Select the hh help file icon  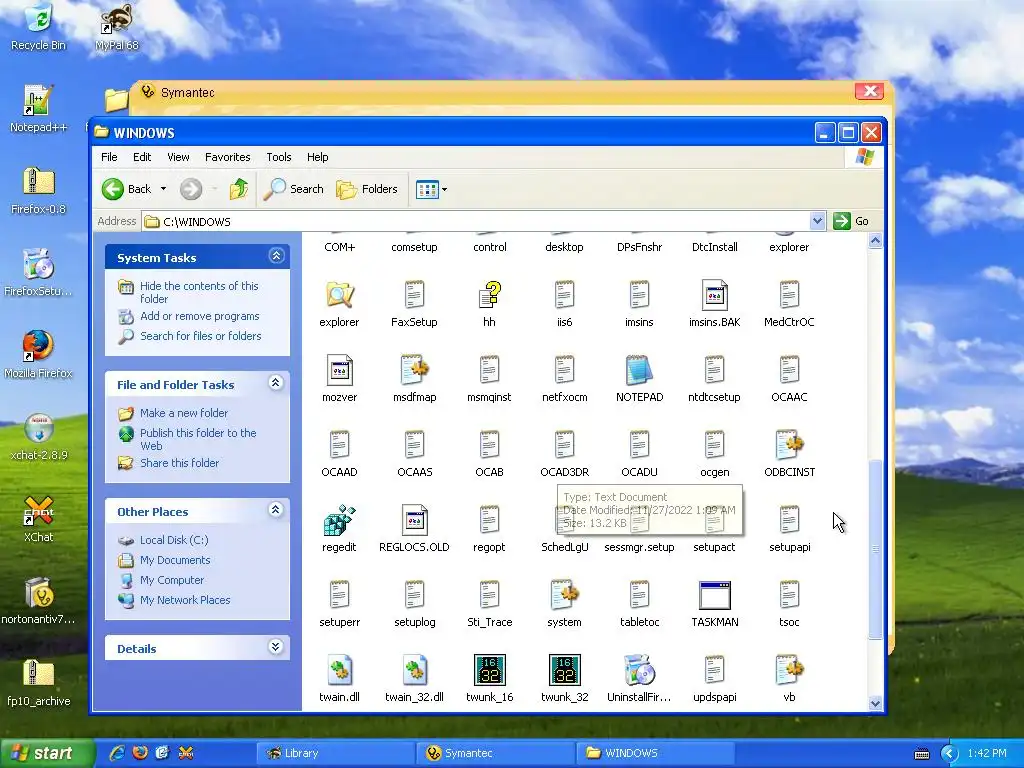489,295
